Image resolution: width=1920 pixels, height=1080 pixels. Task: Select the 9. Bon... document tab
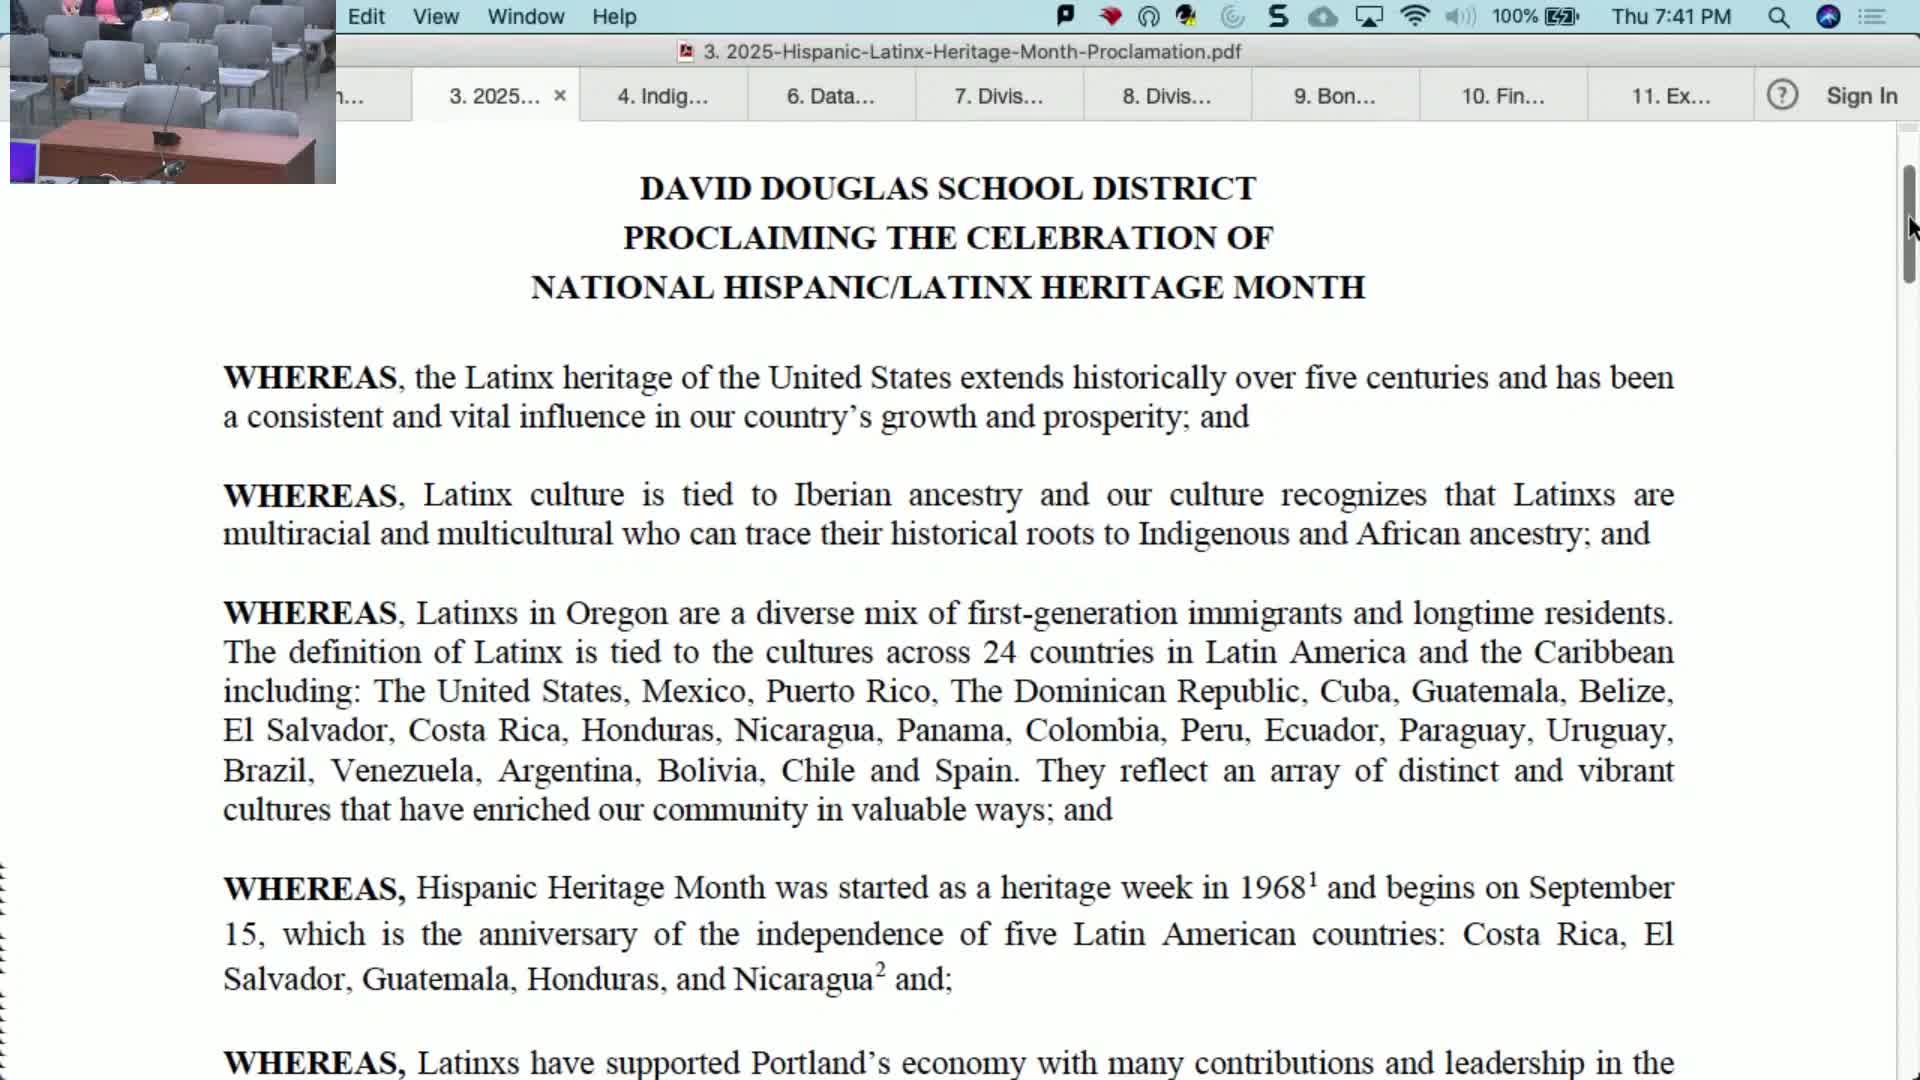[x=1334, y=95]
